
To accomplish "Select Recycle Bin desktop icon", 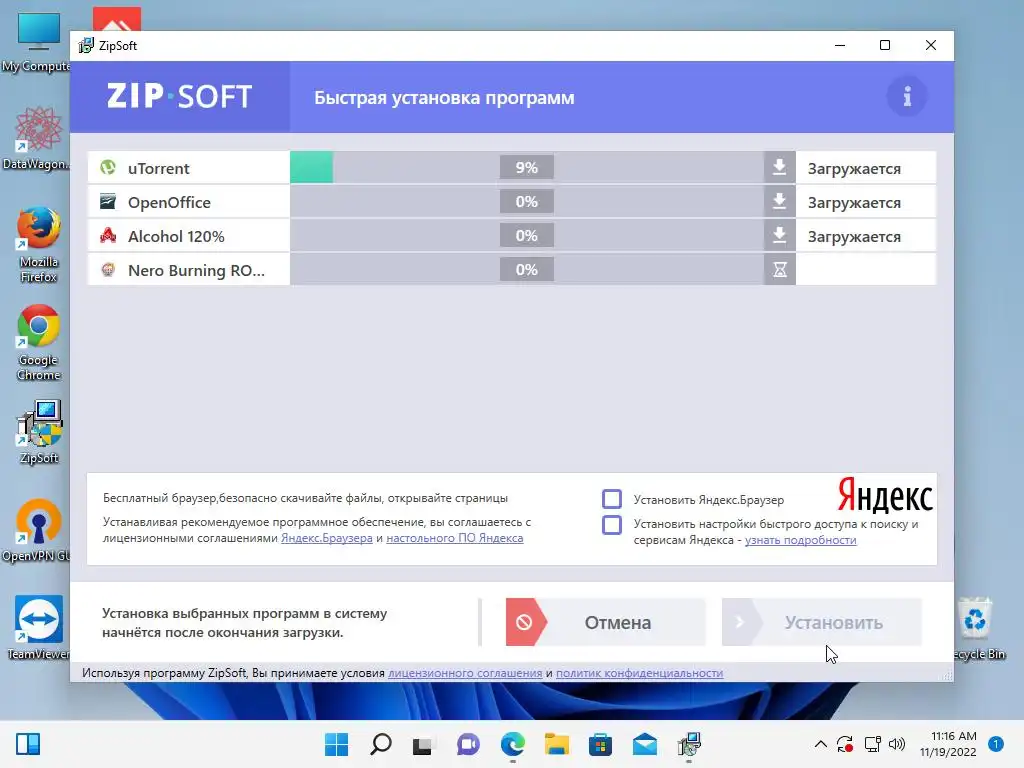I will click(978, 628).
